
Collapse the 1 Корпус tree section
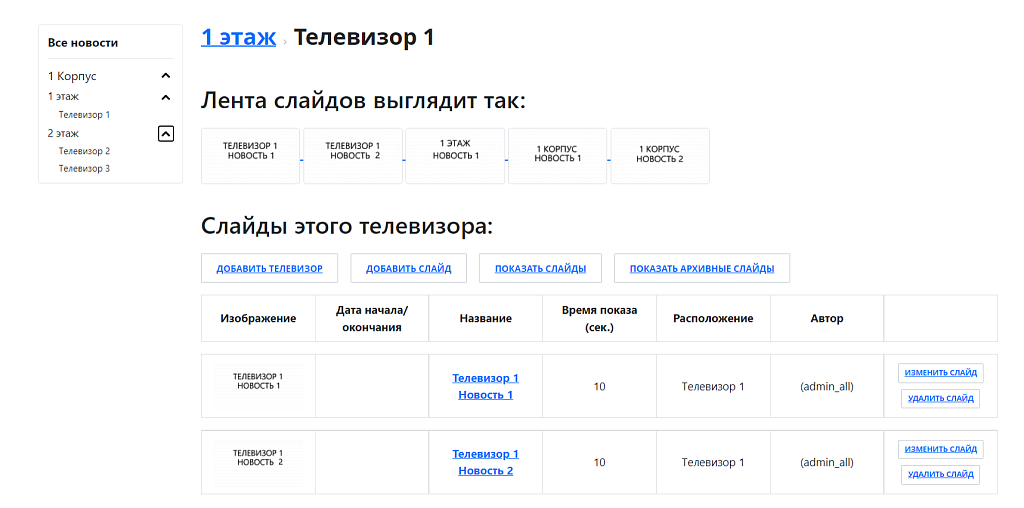tap(166, 76)
